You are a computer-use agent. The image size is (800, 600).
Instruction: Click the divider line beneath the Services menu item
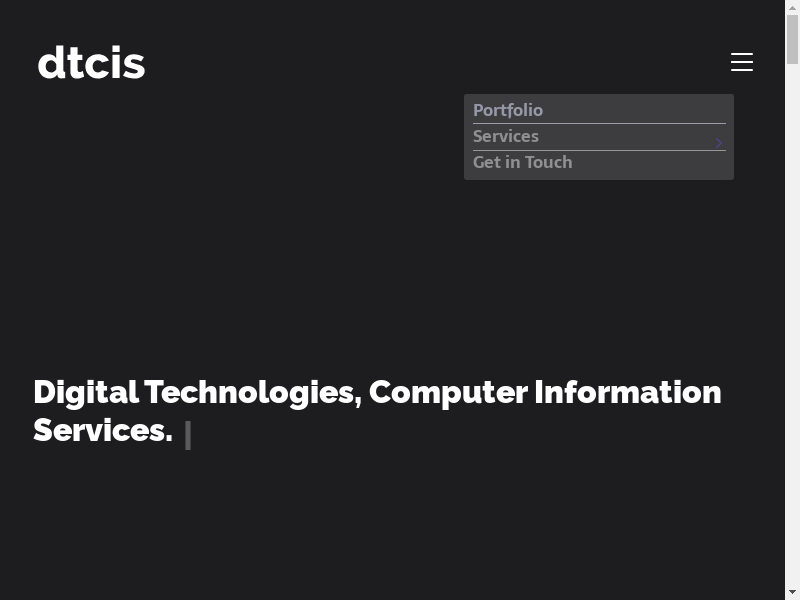[599, 150]
